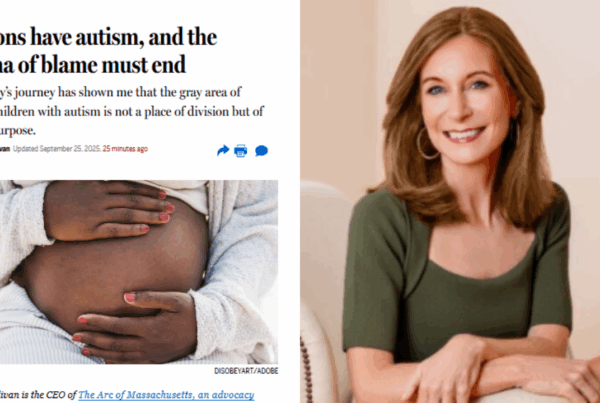Click the red '25 minutes ago' label

click(x=125, y=149)
